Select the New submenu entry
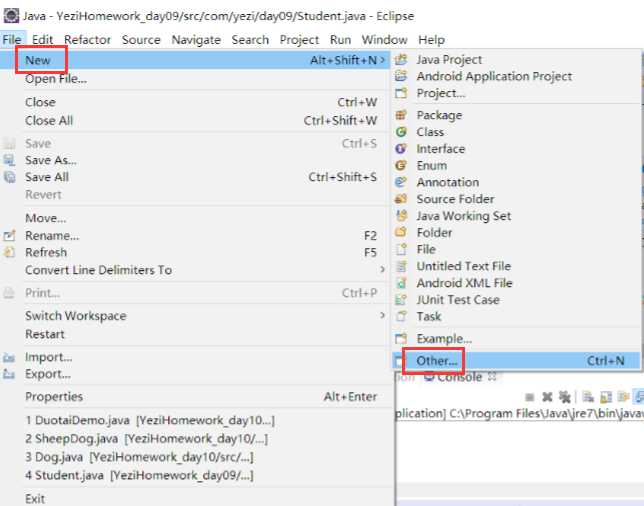The image size is (644, 506). click(x=195, y=60)
